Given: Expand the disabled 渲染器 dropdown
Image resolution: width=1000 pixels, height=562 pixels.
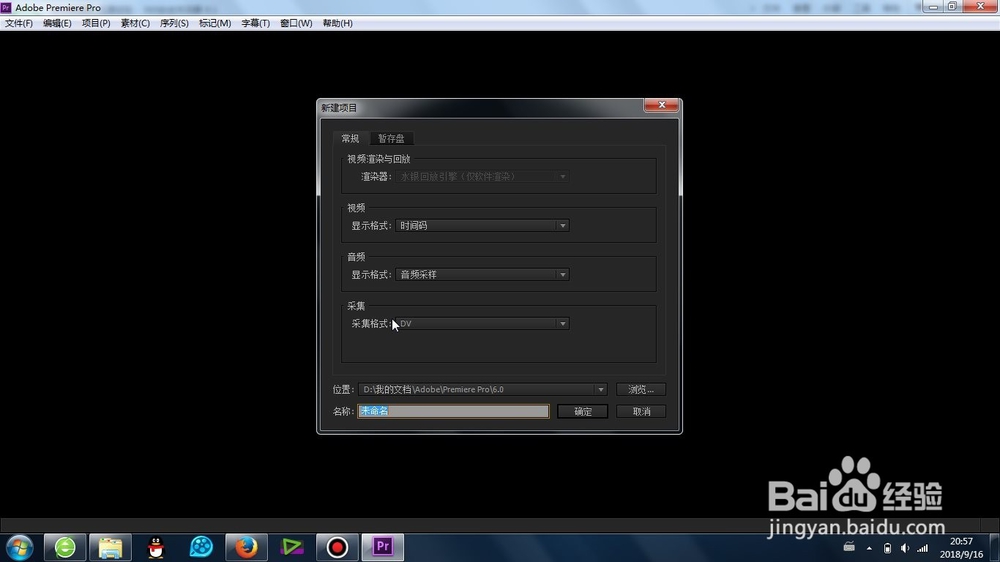Looking at the screenshot, I should coord(482,176).
